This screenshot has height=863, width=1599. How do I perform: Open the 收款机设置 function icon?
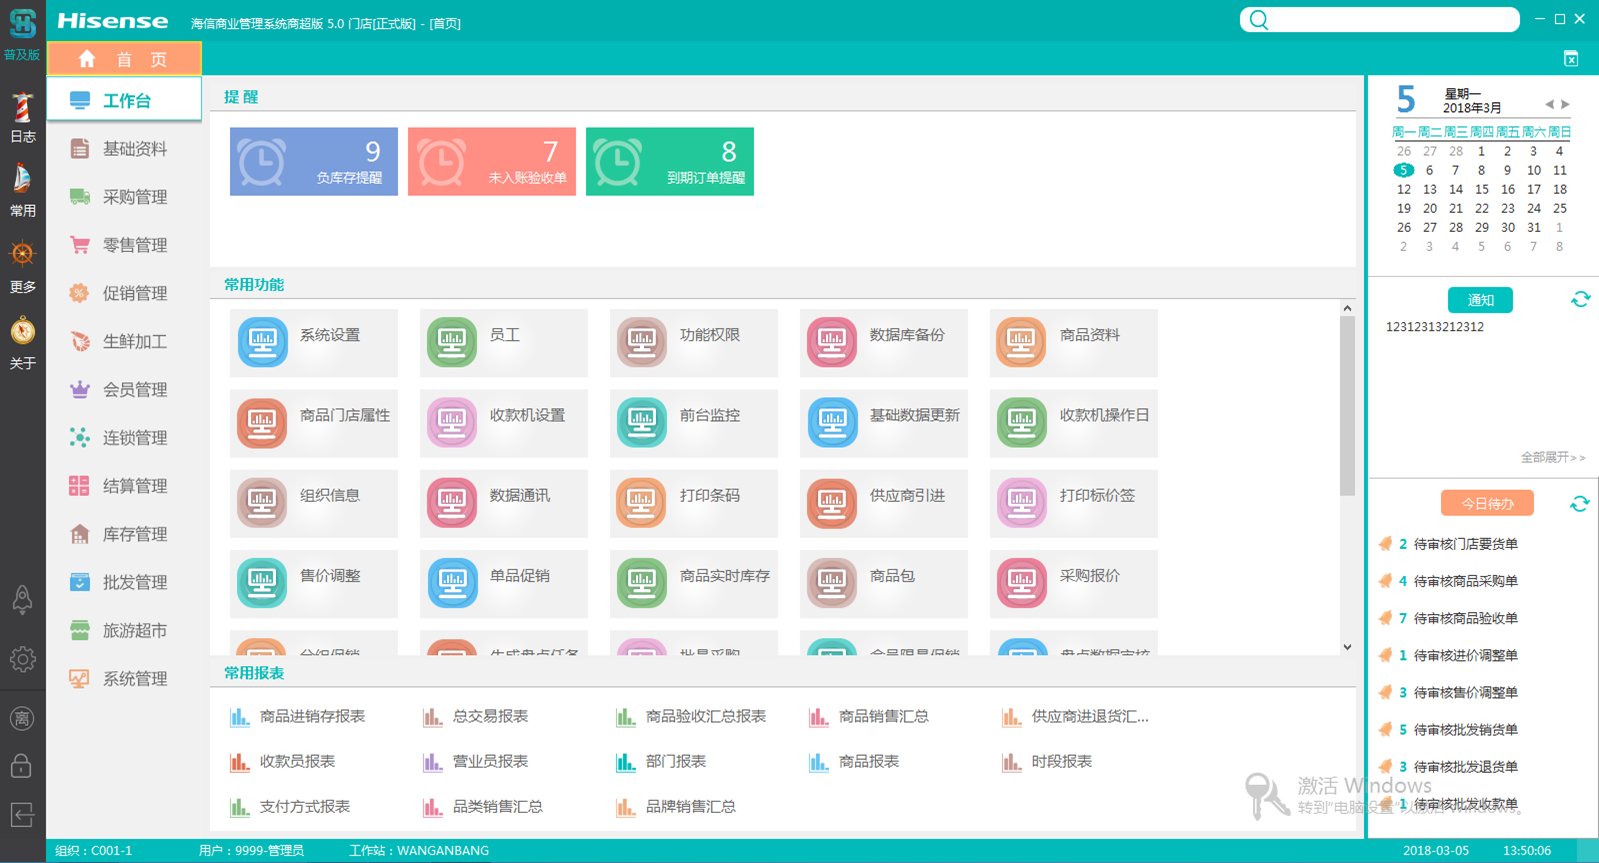coord(452,422)
